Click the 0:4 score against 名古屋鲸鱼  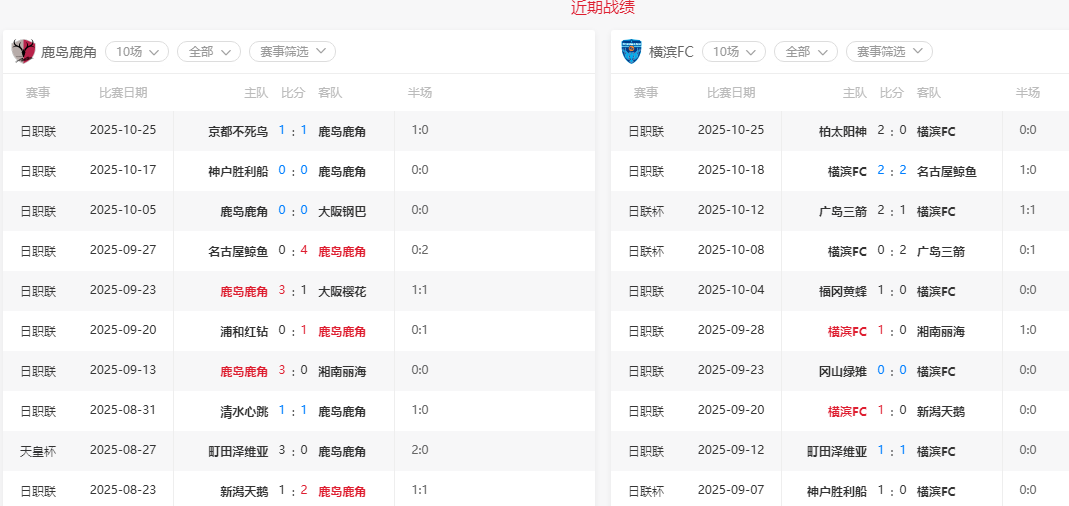[x=292, y=251]
